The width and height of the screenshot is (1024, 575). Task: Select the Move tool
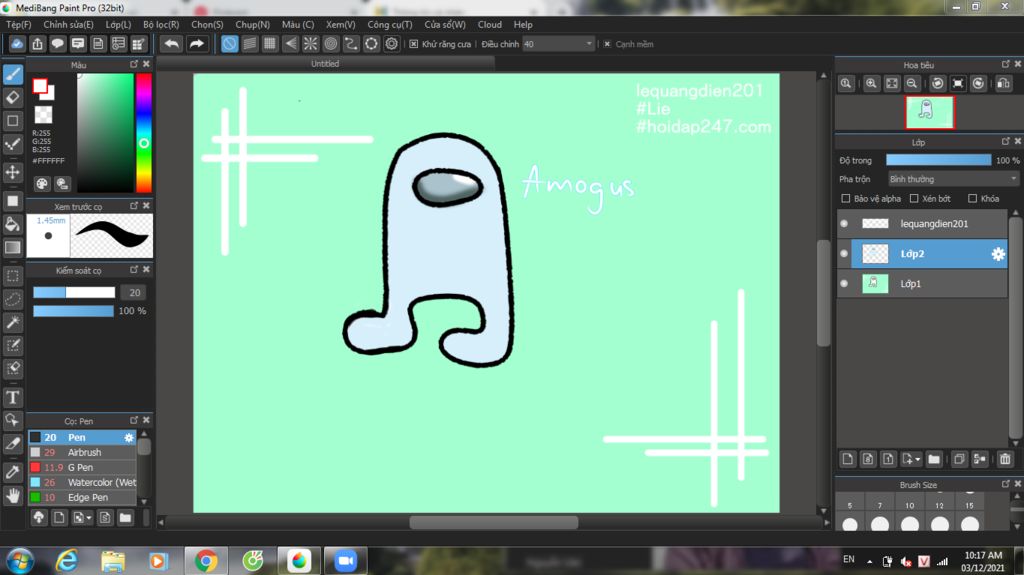13,172
